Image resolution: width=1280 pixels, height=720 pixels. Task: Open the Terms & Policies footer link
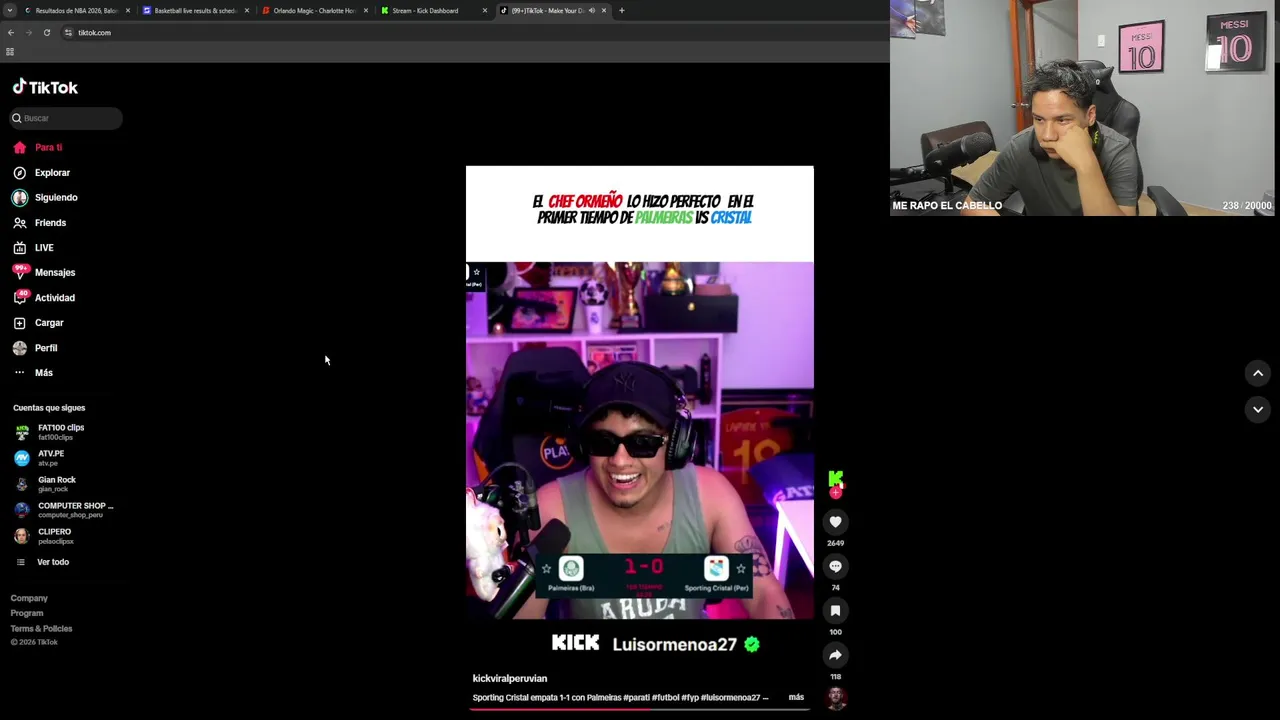pyautogui.click(x=41, y=629)
